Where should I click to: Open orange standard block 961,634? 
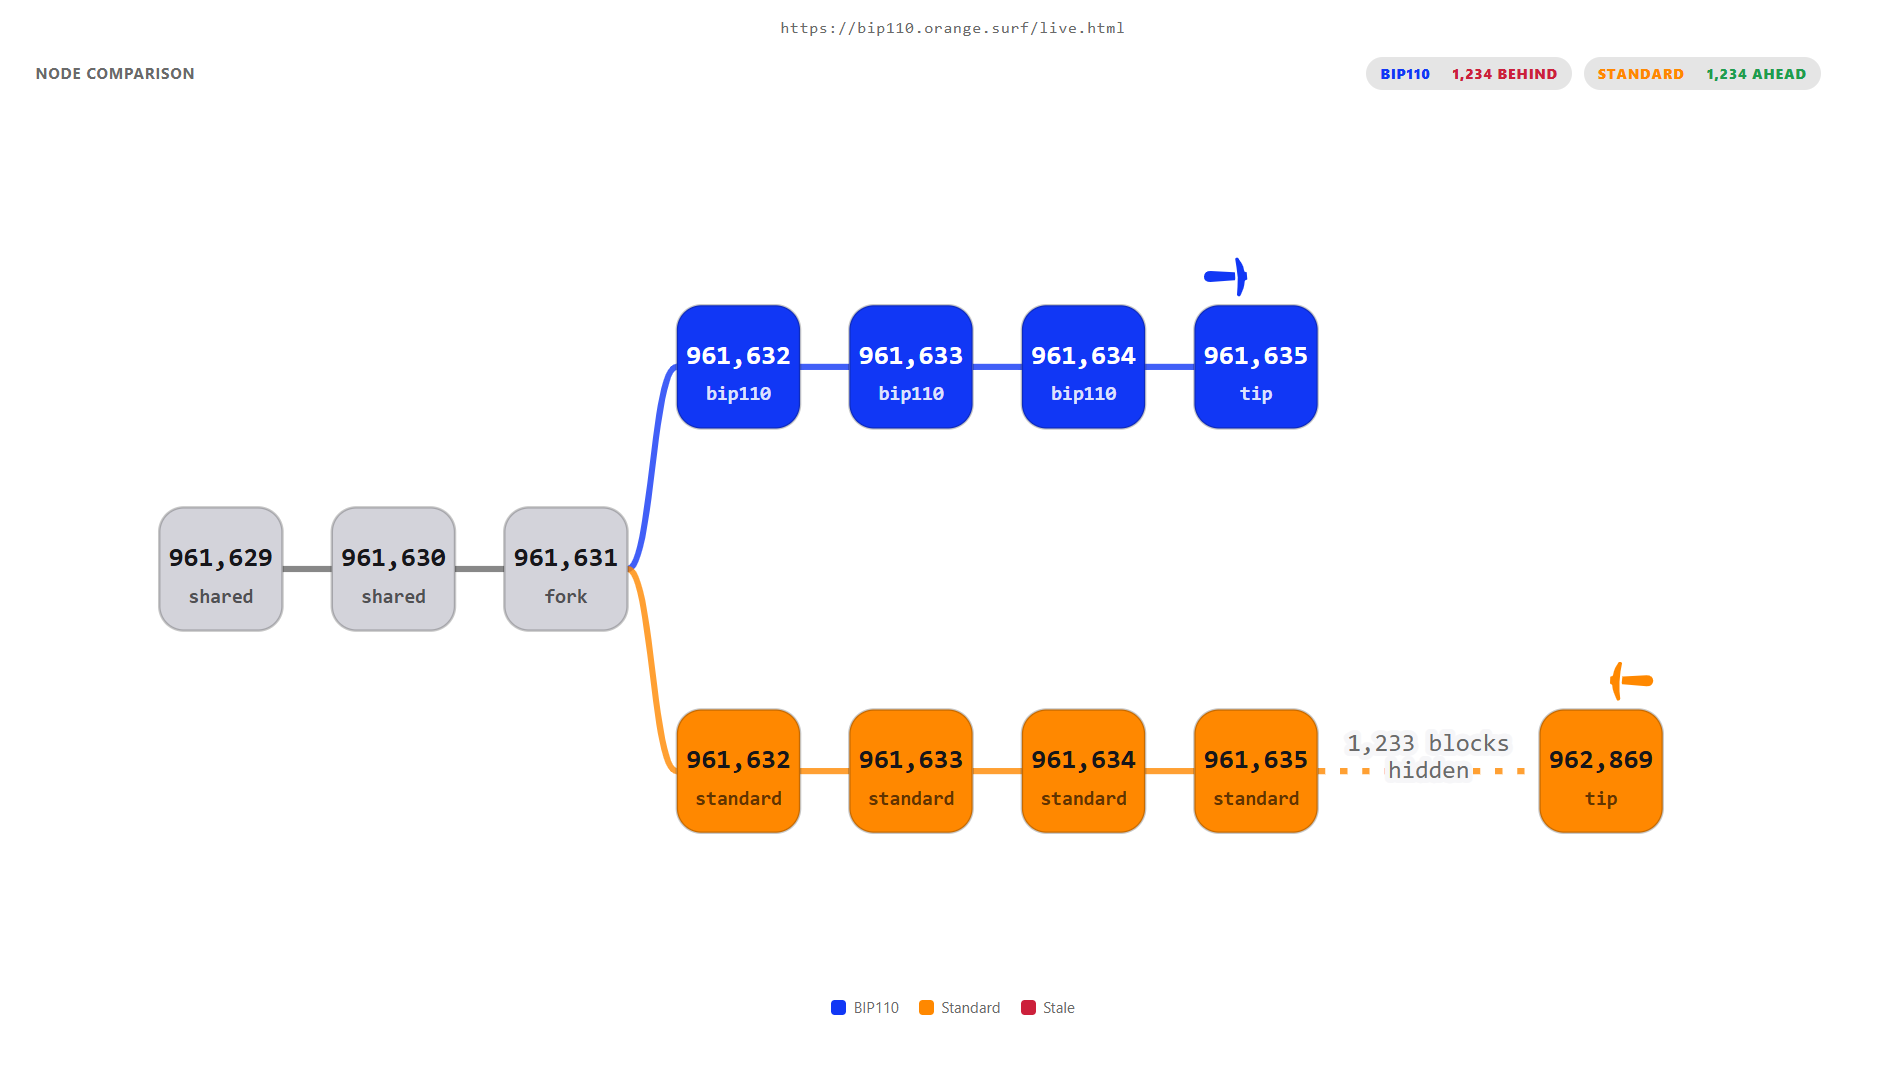[1083, 771]
